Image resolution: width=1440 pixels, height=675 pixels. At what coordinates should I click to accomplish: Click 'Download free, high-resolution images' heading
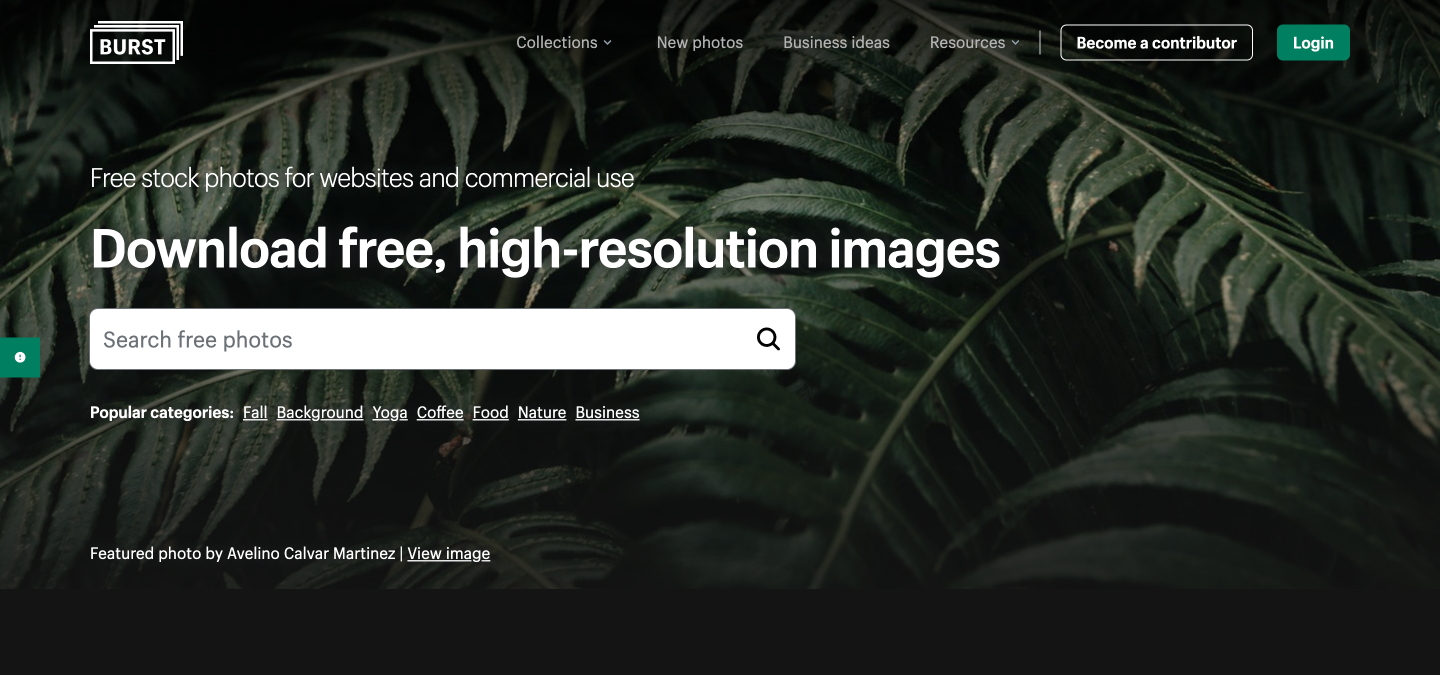point(545,248)
